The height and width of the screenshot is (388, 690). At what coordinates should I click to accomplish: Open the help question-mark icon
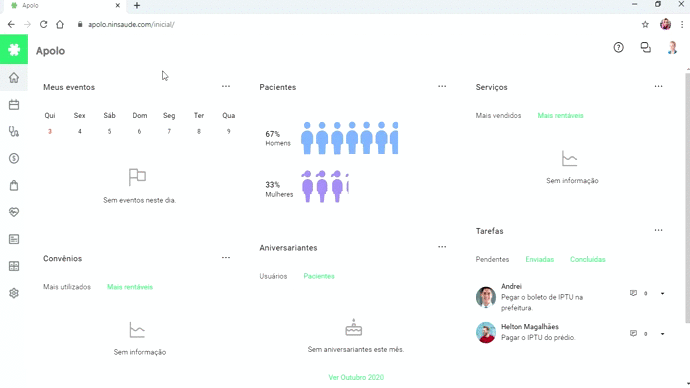coord(618,48)
